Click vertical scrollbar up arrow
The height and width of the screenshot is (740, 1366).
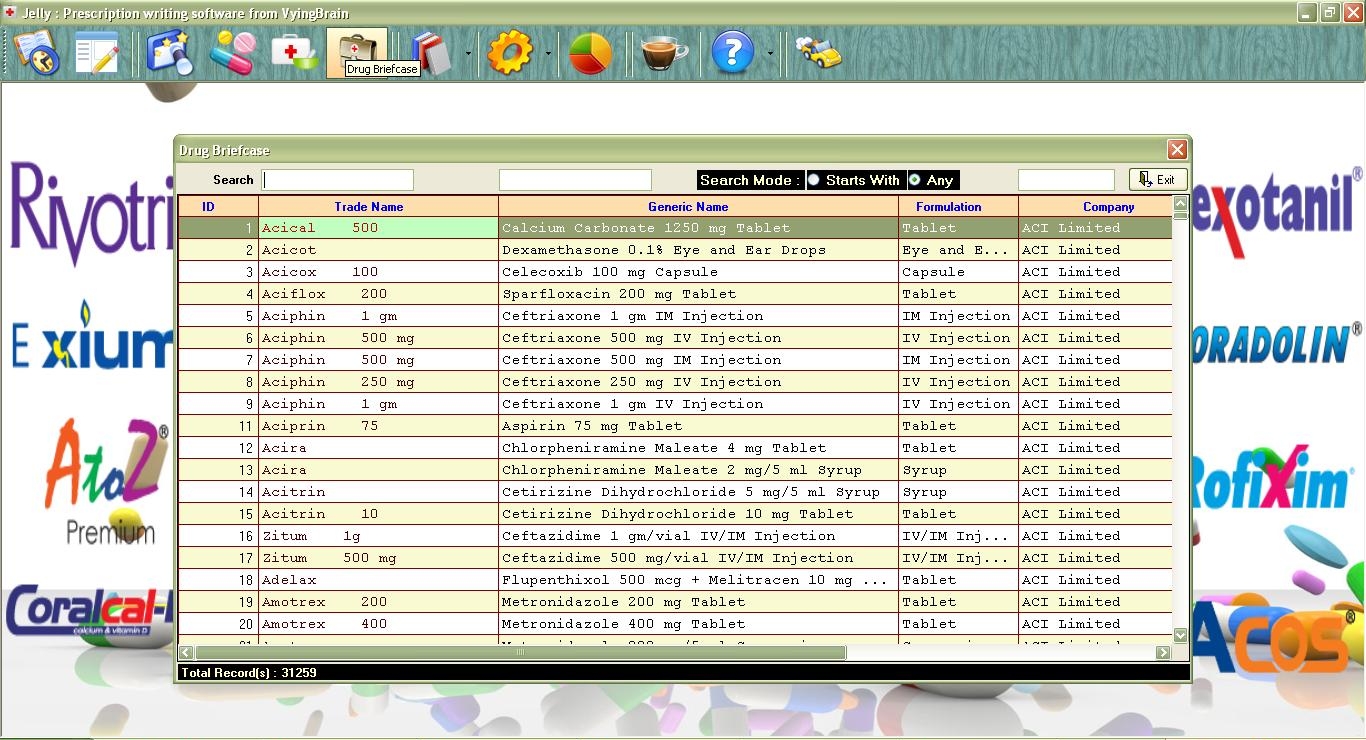(x=1180, y=203)
